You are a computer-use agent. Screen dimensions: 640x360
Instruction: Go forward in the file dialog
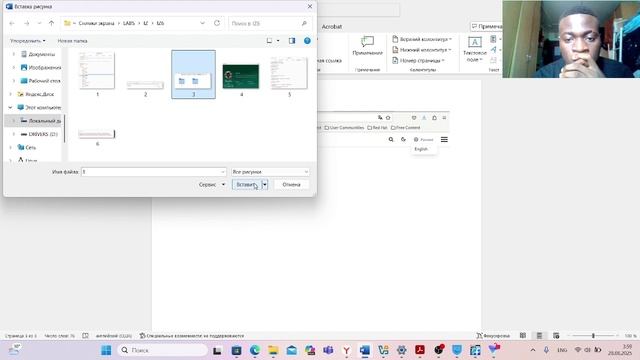27,23
